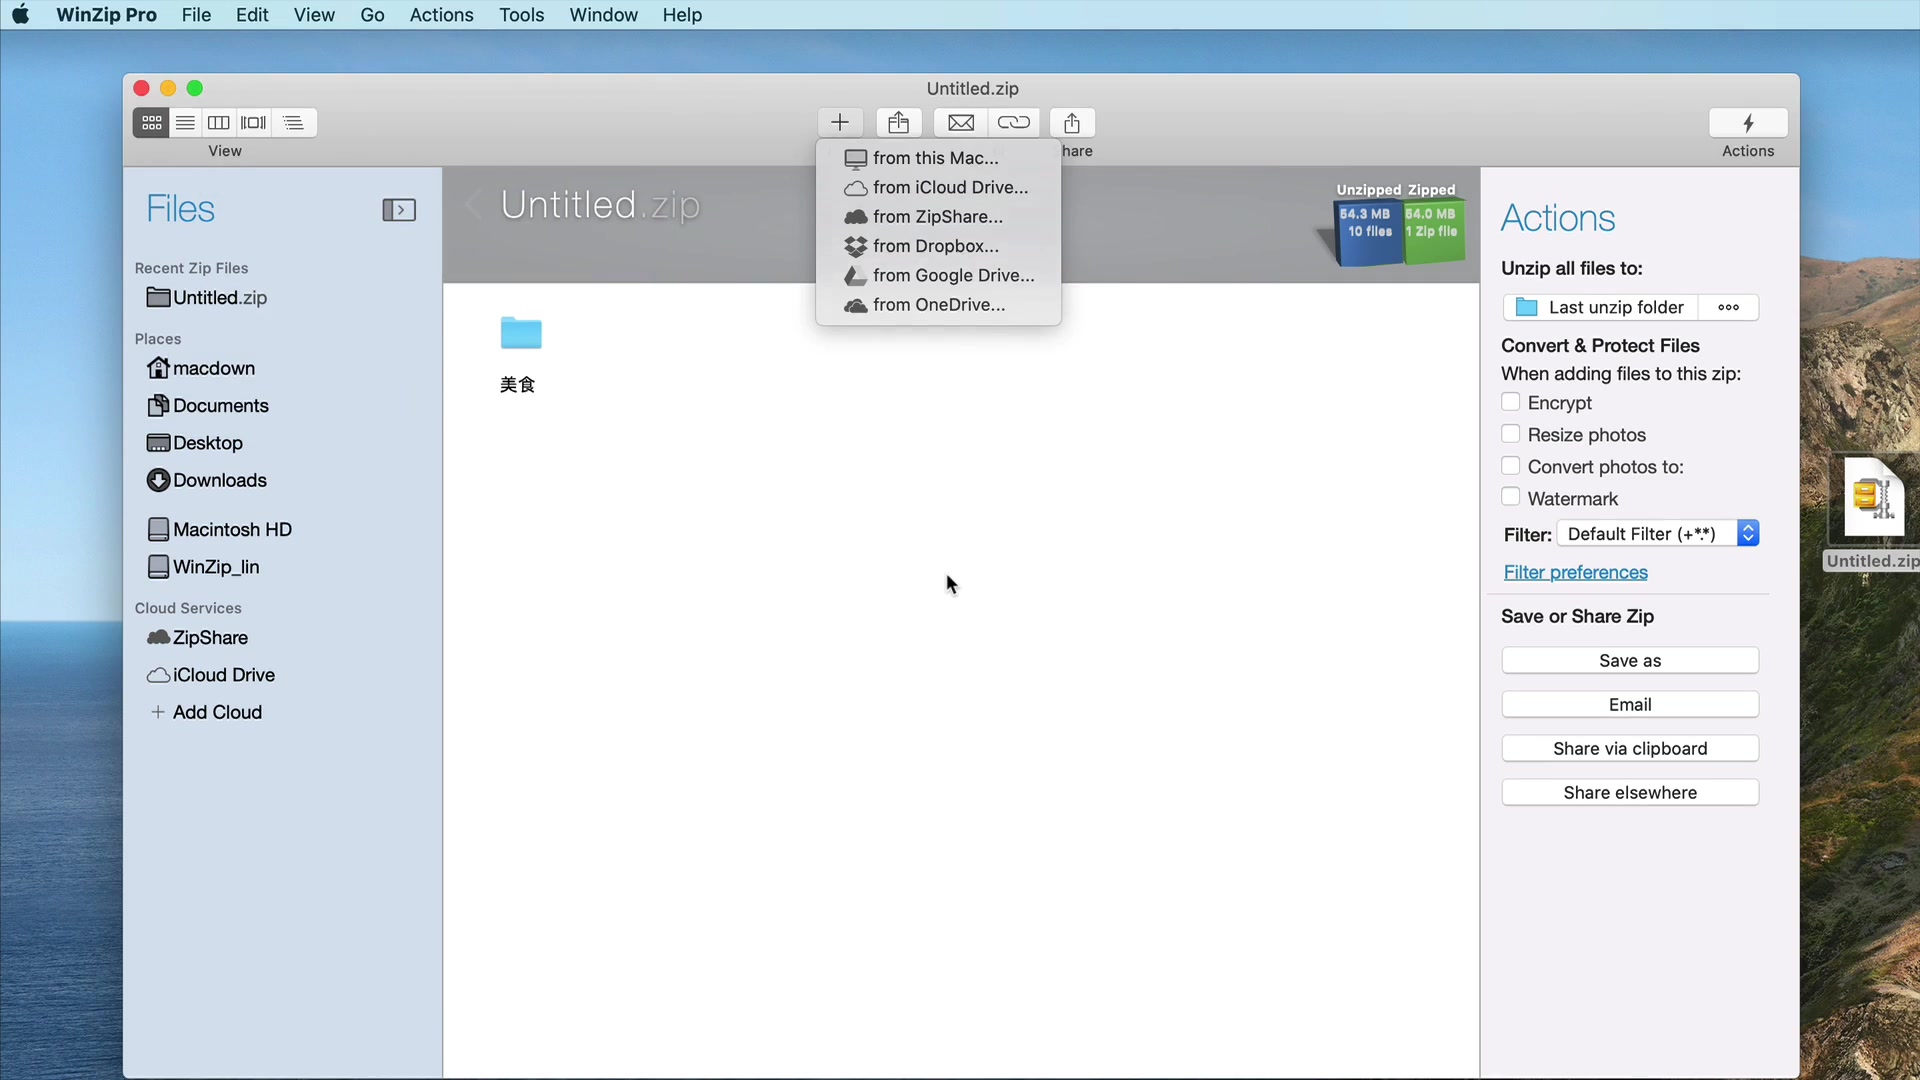
Task: Switch to outline list view
Action: [x=294, y=123]
